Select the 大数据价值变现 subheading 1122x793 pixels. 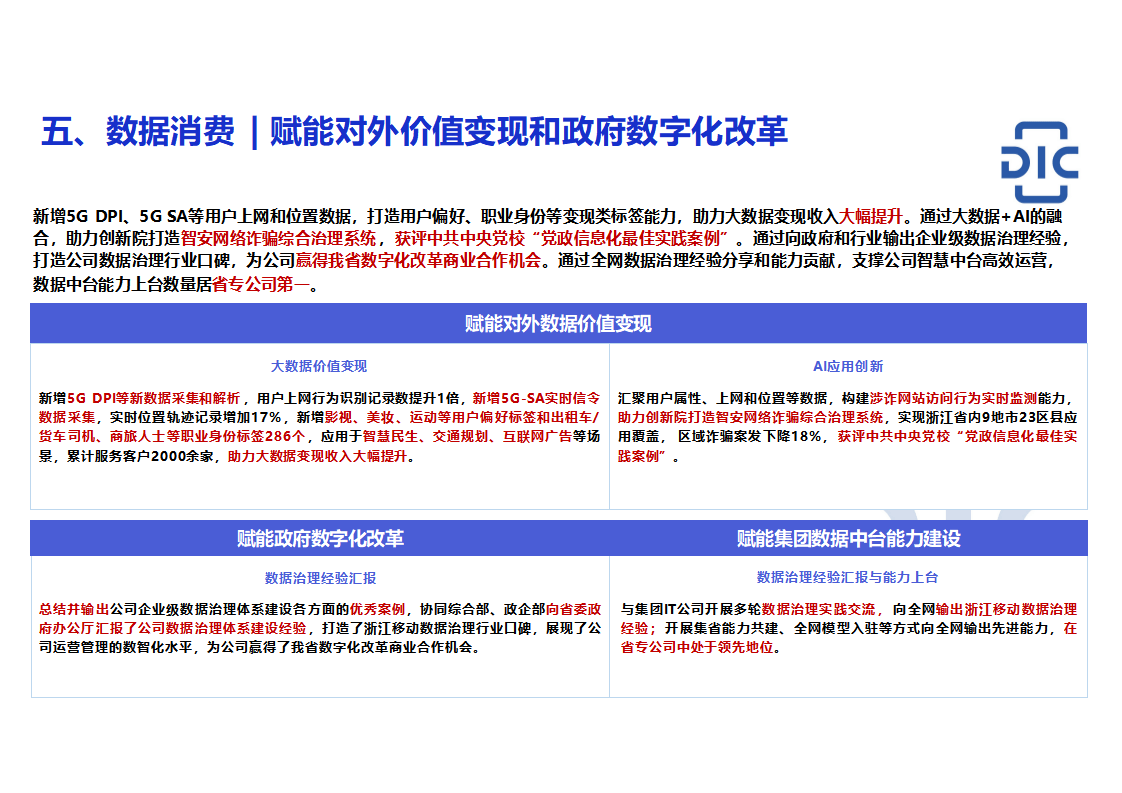(318, 366)
